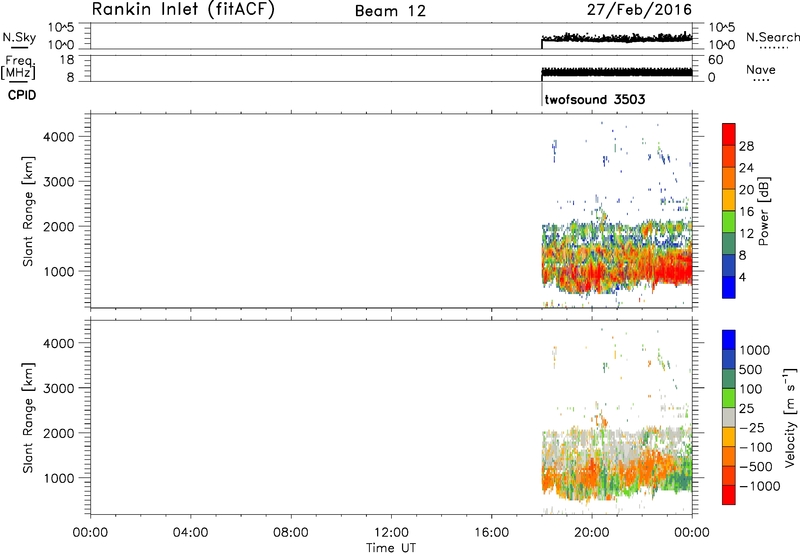The height and width of the screenshot is (554, 800).
Task: Click the Beam 12 label
Action: [390, 11]
